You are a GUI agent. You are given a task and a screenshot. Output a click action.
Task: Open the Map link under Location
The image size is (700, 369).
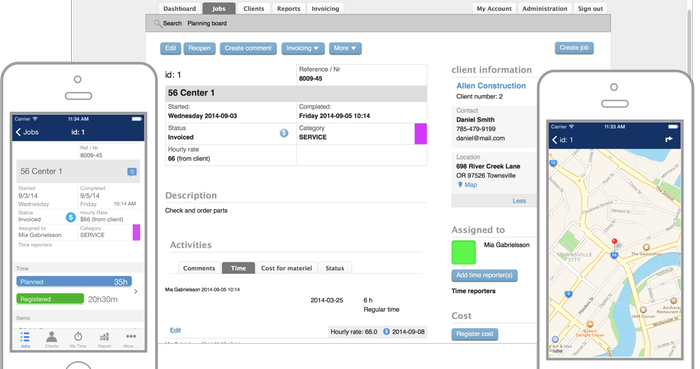click(471, 185)
